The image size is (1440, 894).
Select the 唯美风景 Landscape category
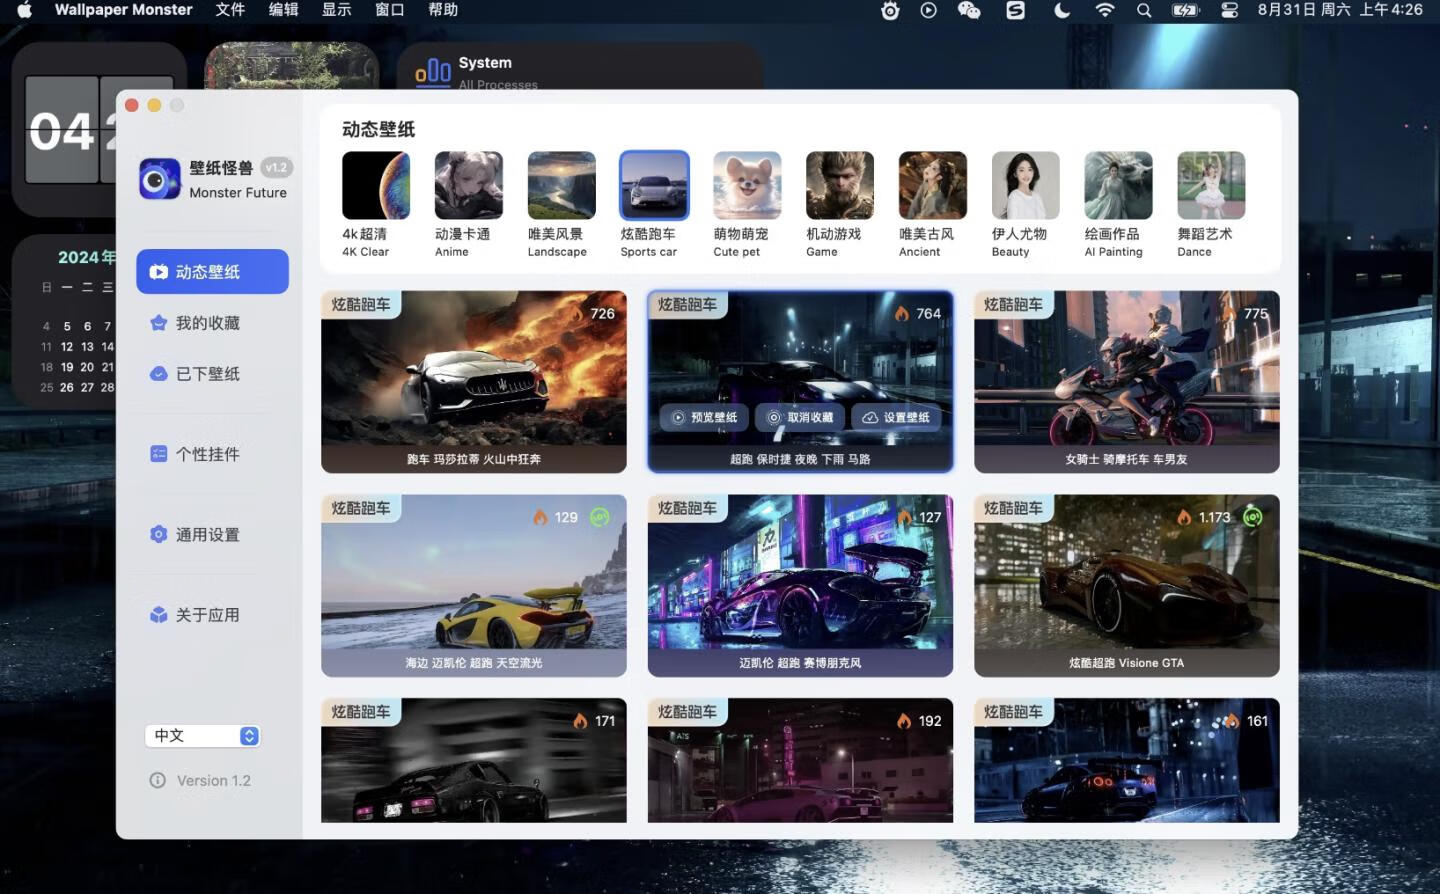[x=562, y=185]
